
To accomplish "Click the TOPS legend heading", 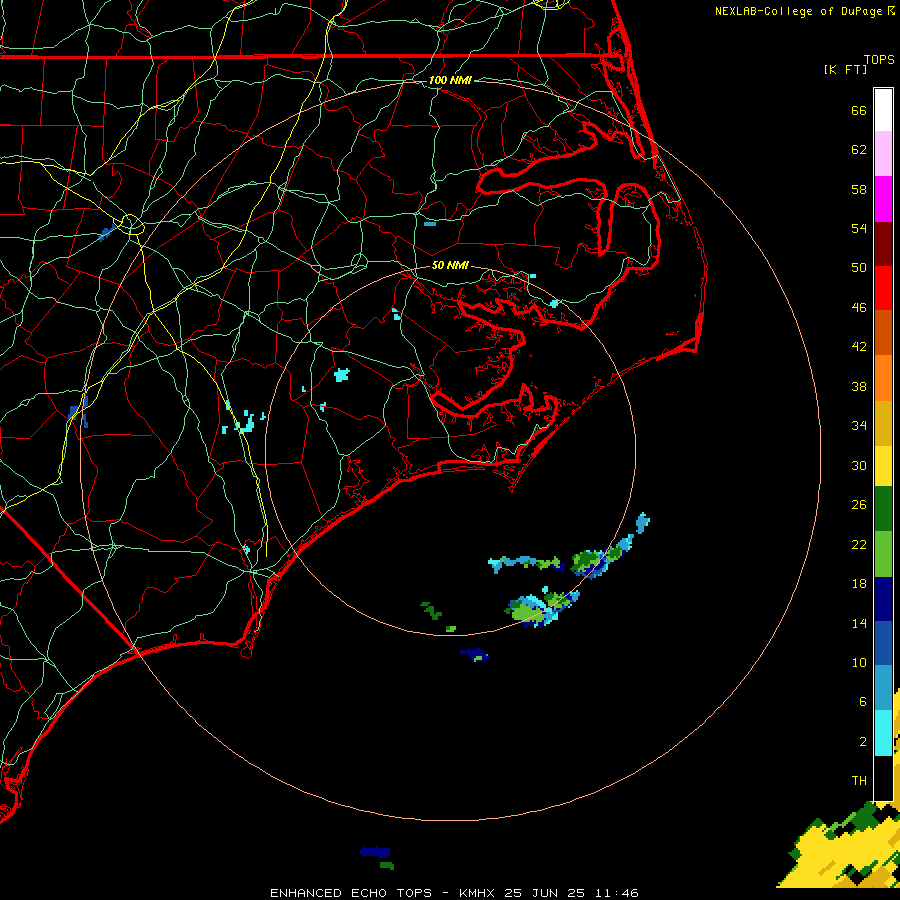I will click(879, 60).
